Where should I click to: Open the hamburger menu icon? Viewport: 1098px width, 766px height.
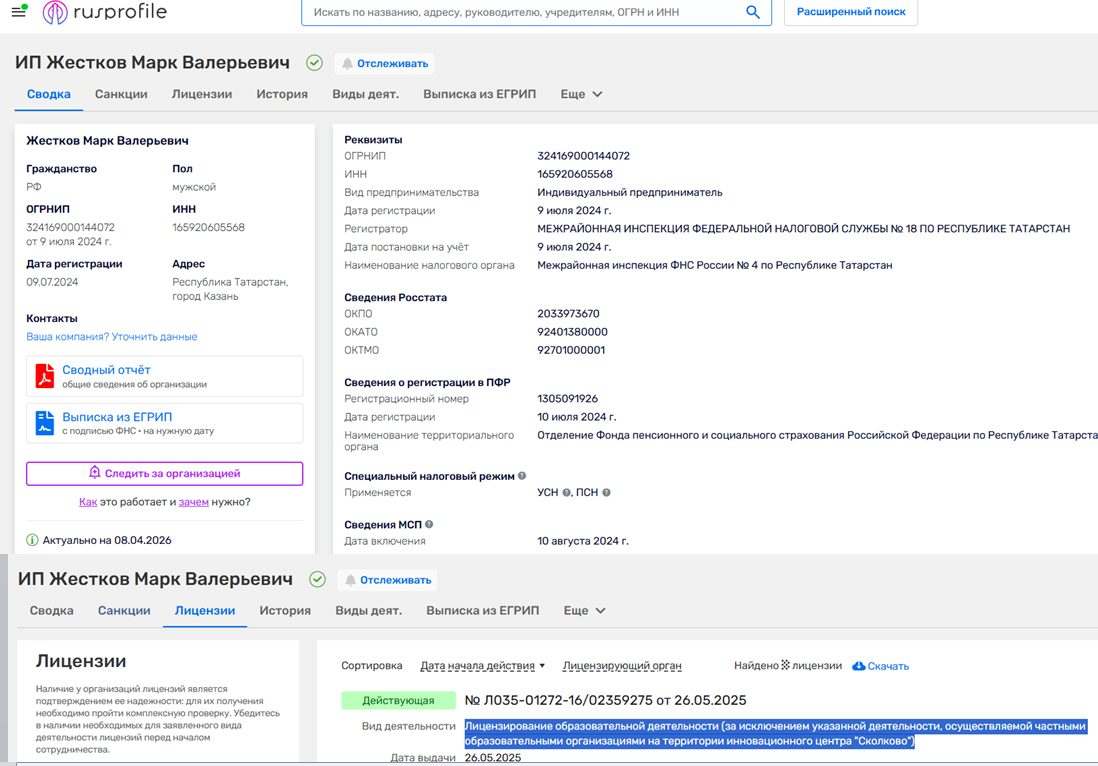[x=18, y=13]
